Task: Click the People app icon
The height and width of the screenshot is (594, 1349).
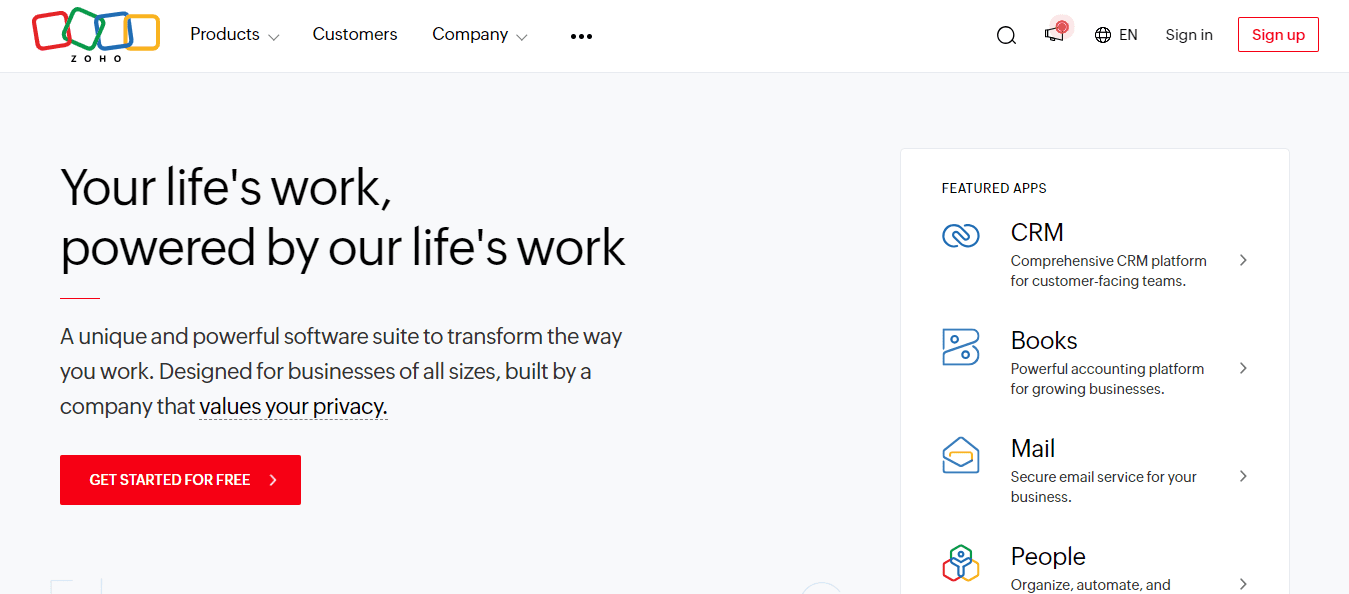Action: point(960,563)
